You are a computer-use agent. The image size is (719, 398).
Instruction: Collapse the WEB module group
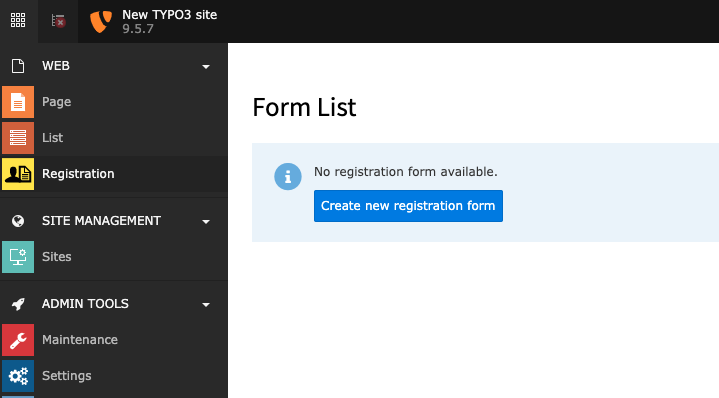[x=206, y=67]
